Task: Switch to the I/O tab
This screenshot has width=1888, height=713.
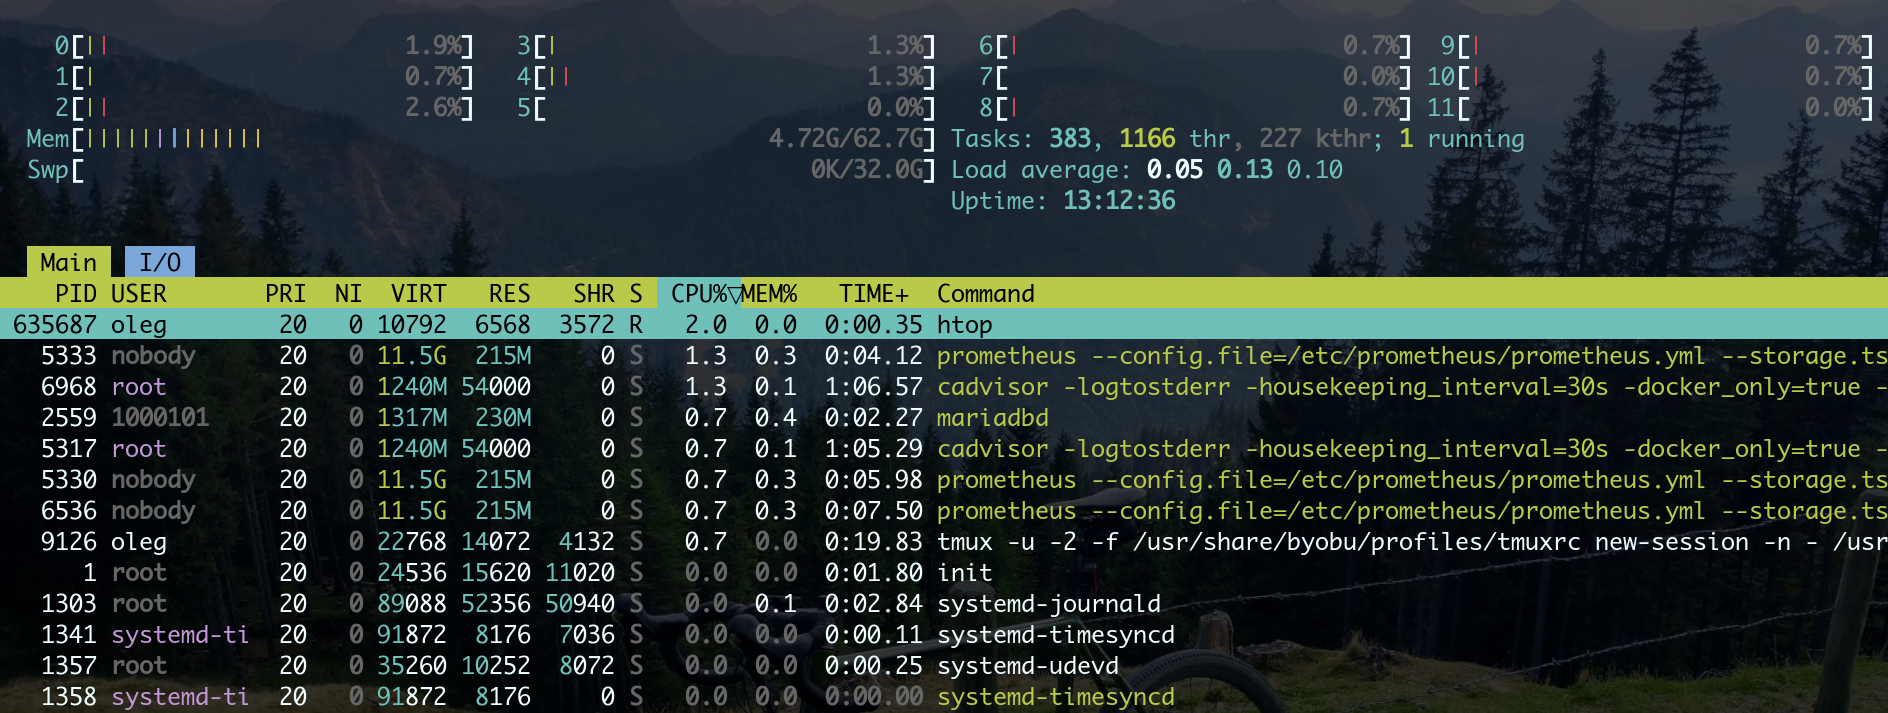Action: [x=159, y=262]
